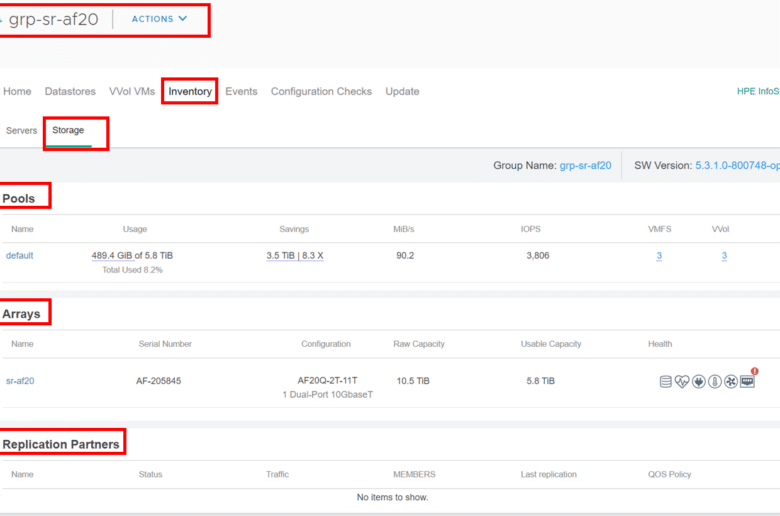Click the fan health icon for sr-af20
The height and width of the screenshot is (516, 780).
tap(731, 382)
